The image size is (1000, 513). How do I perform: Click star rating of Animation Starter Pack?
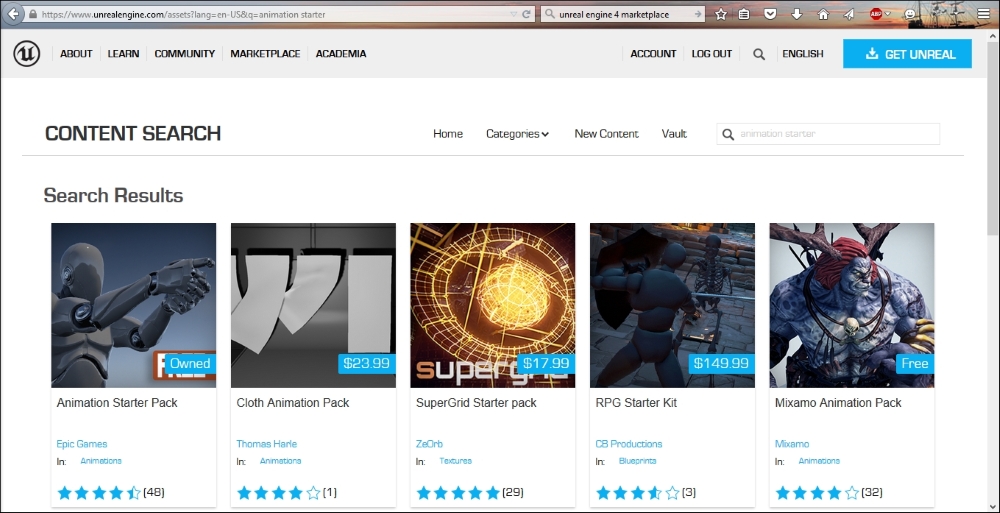(x=99, y=493)
